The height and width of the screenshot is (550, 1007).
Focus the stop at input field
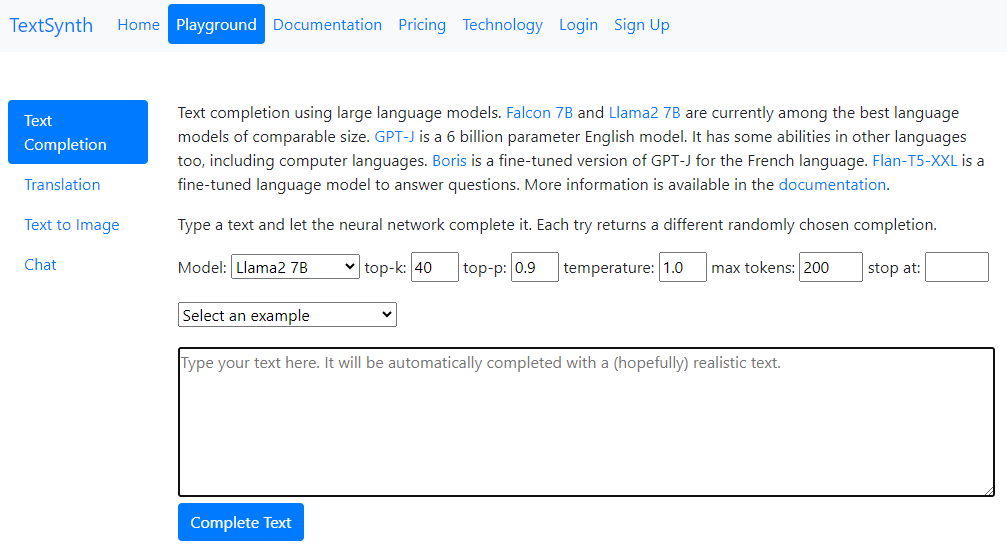point(956,267)
